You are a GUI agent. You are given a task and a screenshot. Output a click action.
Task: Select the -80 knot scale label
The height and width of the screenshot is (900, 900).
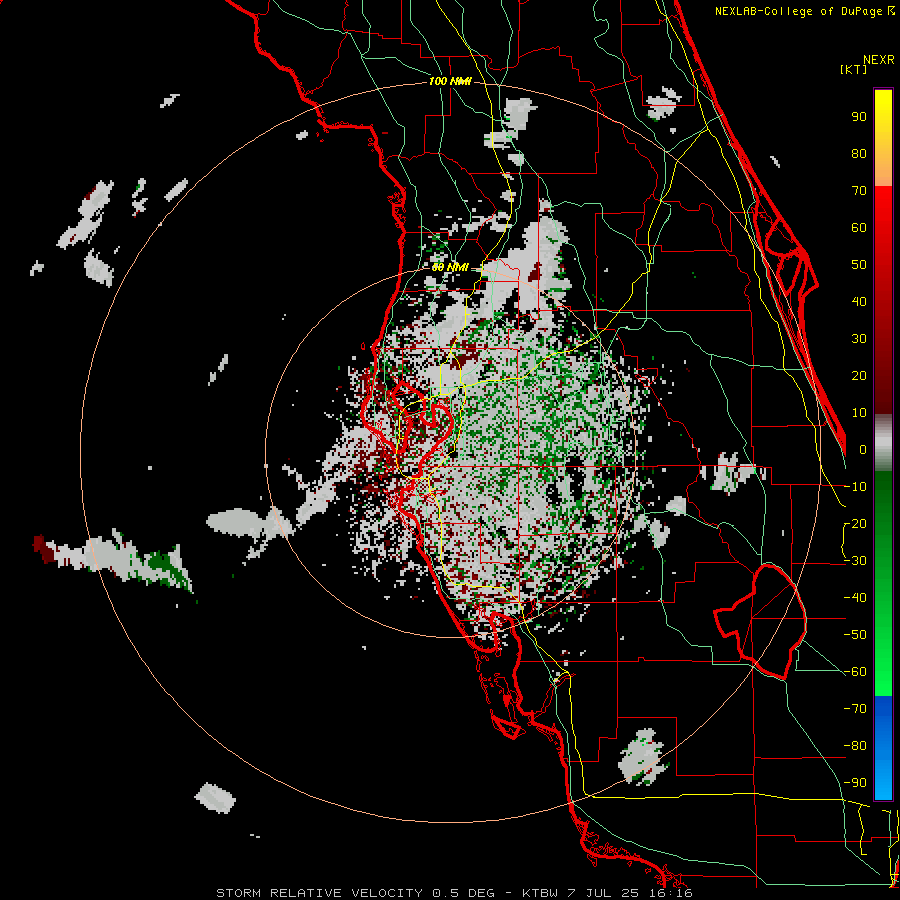pyautogui.click(x=855, y=746)
